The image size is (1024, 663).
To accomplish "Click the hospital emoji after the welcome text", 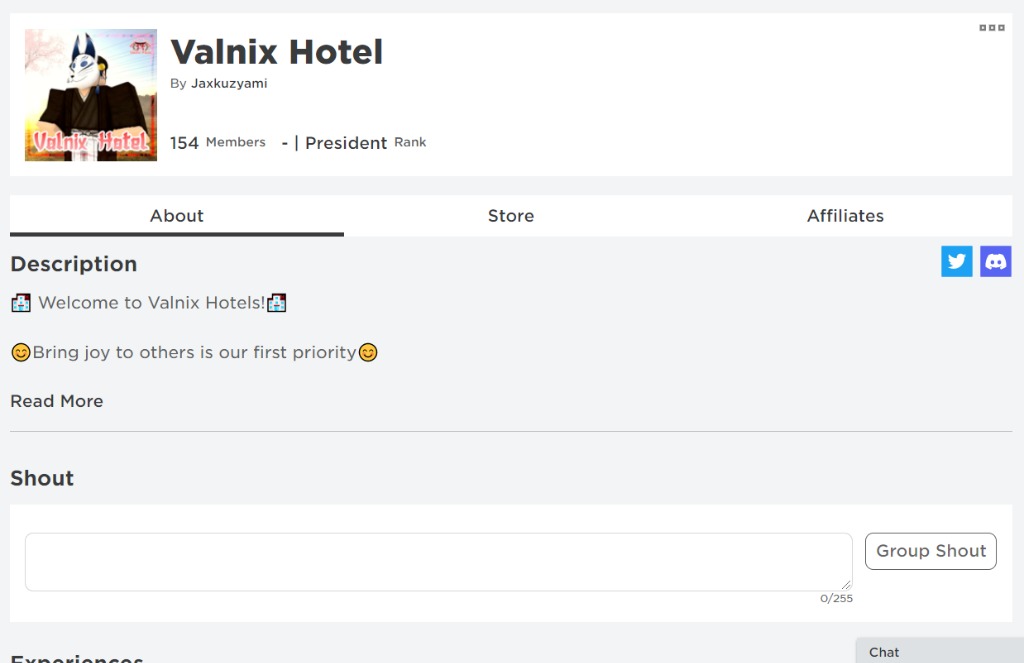I will 277,302.
